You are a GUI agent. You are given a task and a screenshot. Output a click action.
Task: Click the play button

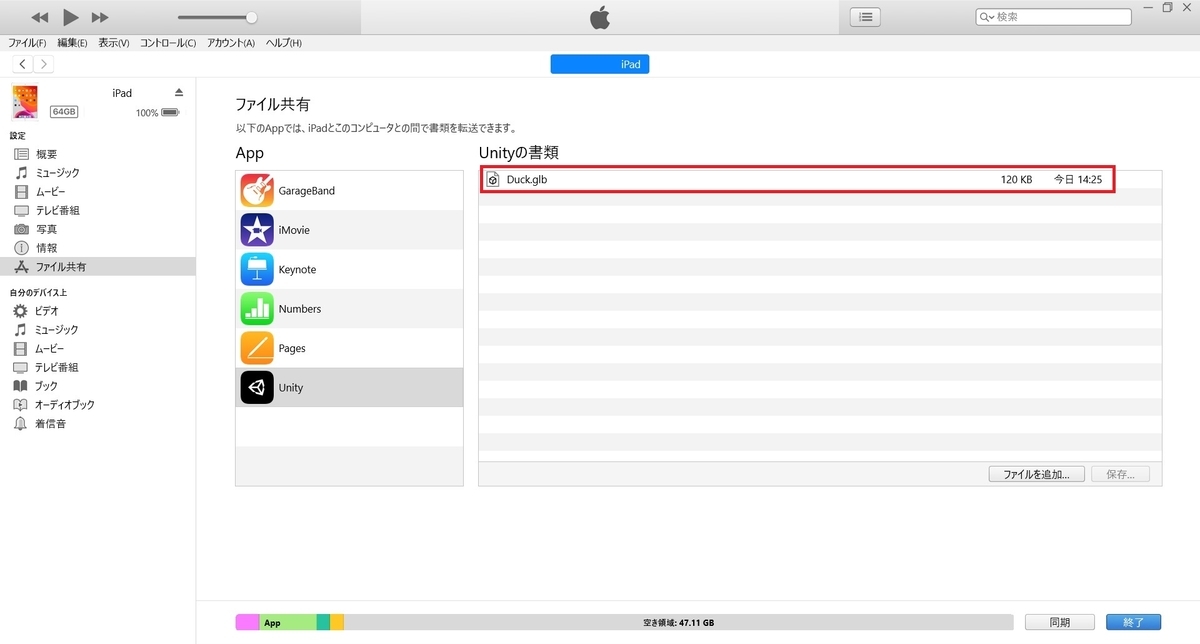(70, 17)
